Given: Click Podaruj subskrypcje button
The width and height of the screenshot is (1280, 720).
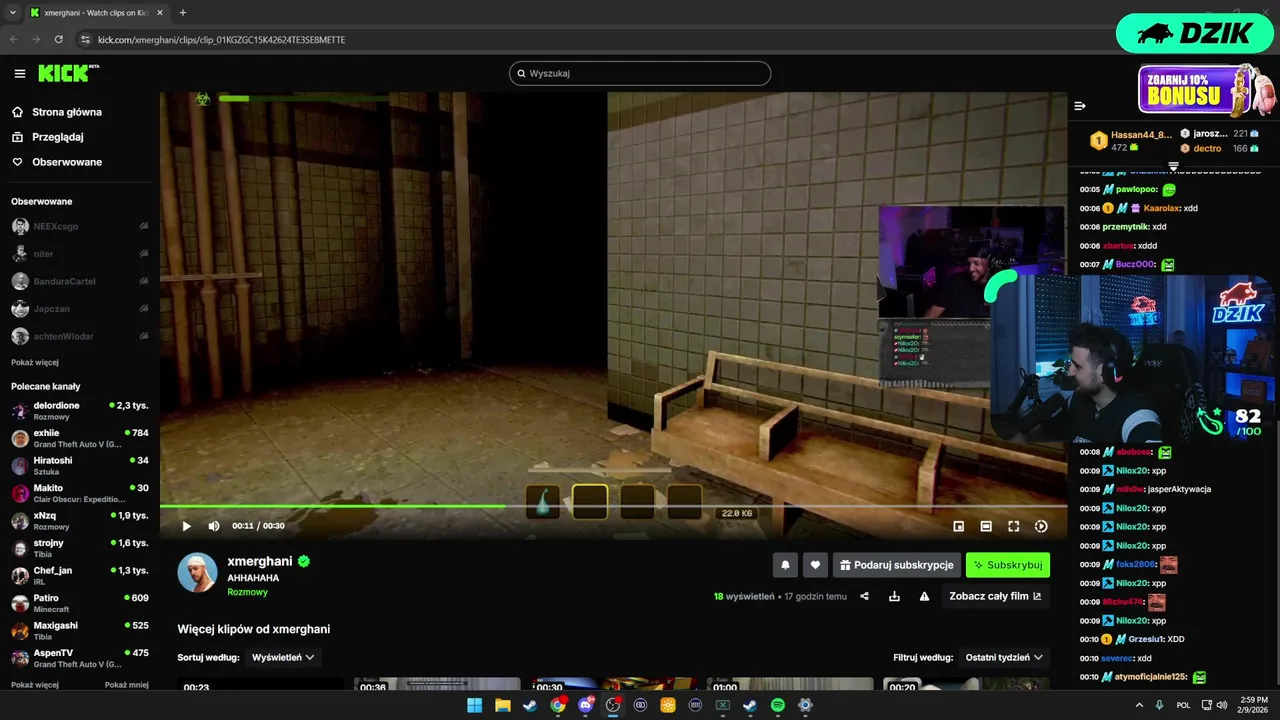Looking at the screenshot, I should tap(897, 565).
